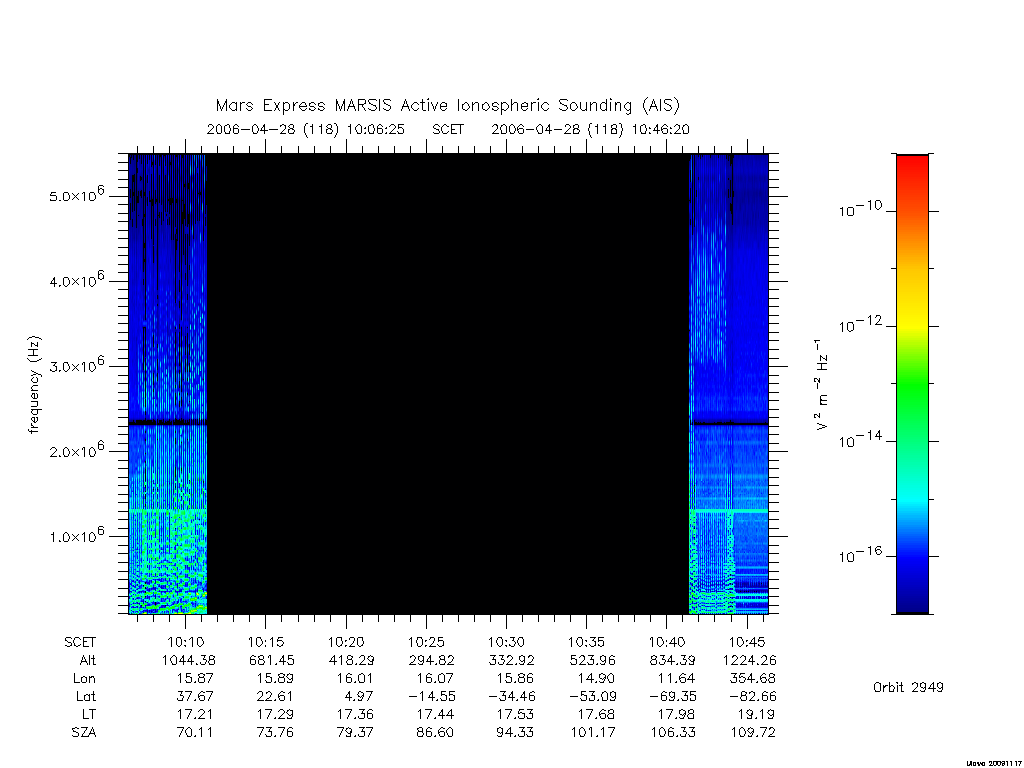Click the Orbit 2949 label
The height and width of the screenshot is (768, 1024).
(908, 687)
